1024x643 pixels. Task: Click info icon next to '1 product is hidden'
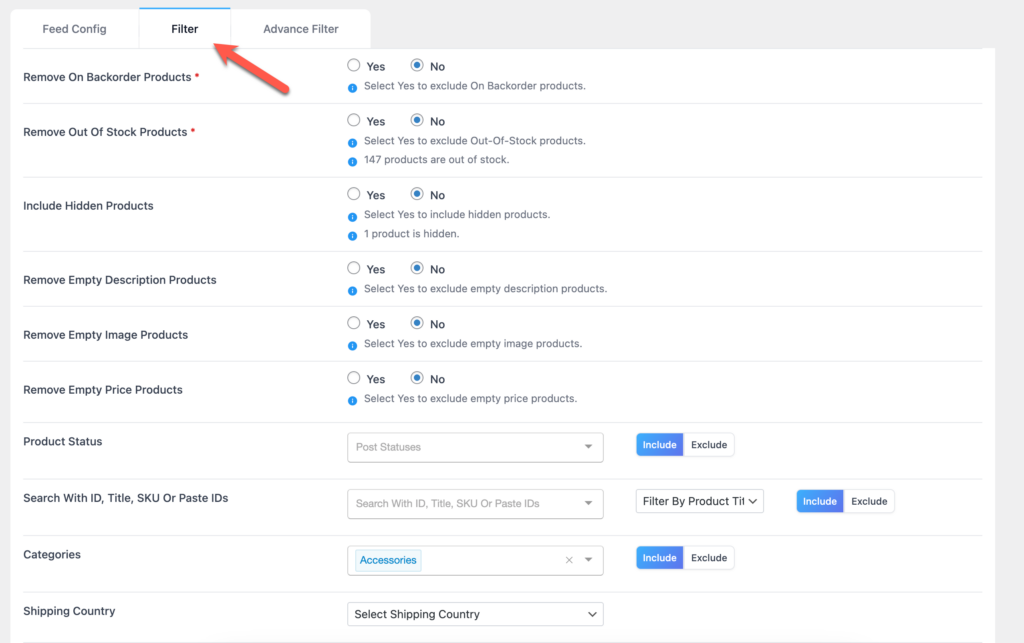[352, 235]
